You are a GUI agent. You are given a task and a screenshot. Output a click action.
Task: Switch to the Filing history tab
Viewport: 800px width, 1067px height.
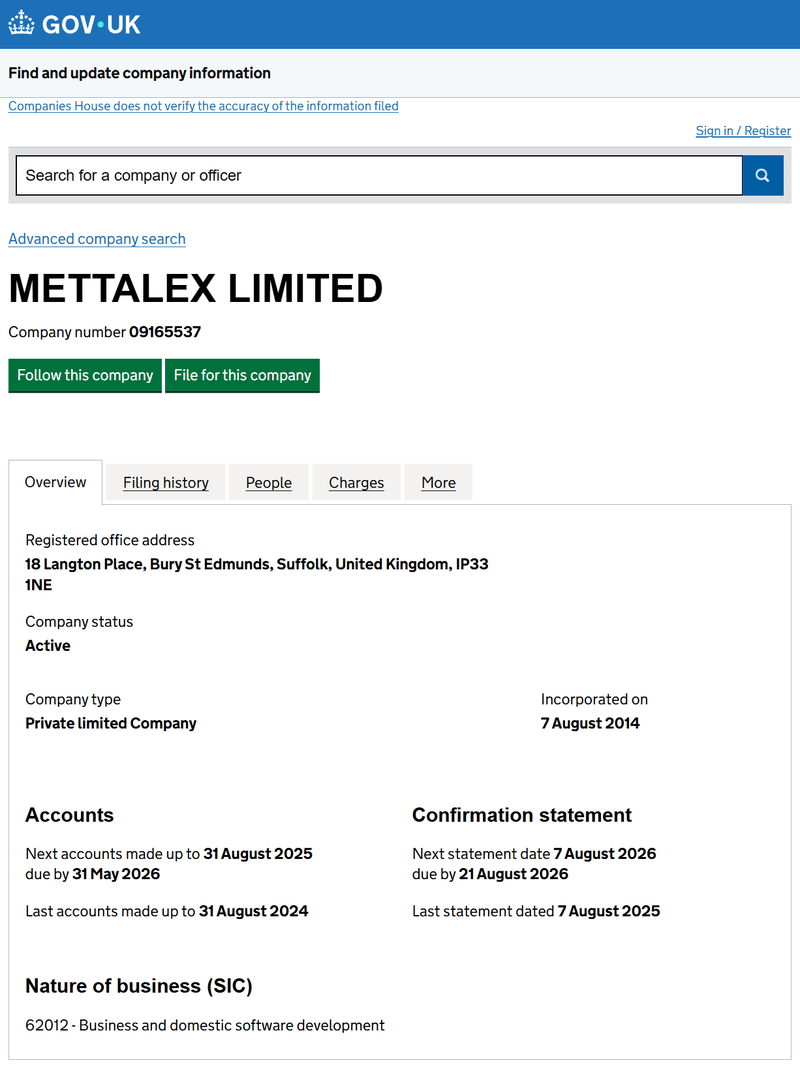point(165,482)
